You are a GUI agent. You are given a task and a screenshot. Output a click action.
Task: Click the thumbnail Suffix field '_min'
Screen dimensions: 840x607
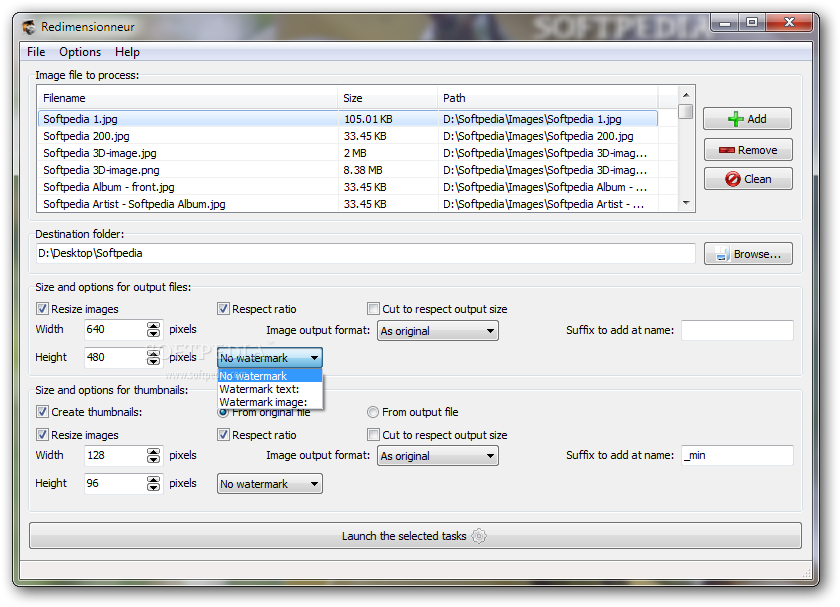point(737,455)
